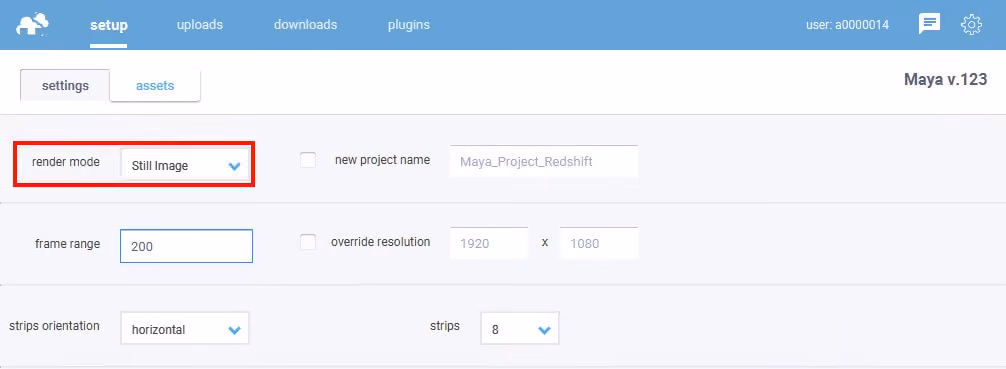Open the plugins tab
This screenshot has width=1006, height=369.
409,25
